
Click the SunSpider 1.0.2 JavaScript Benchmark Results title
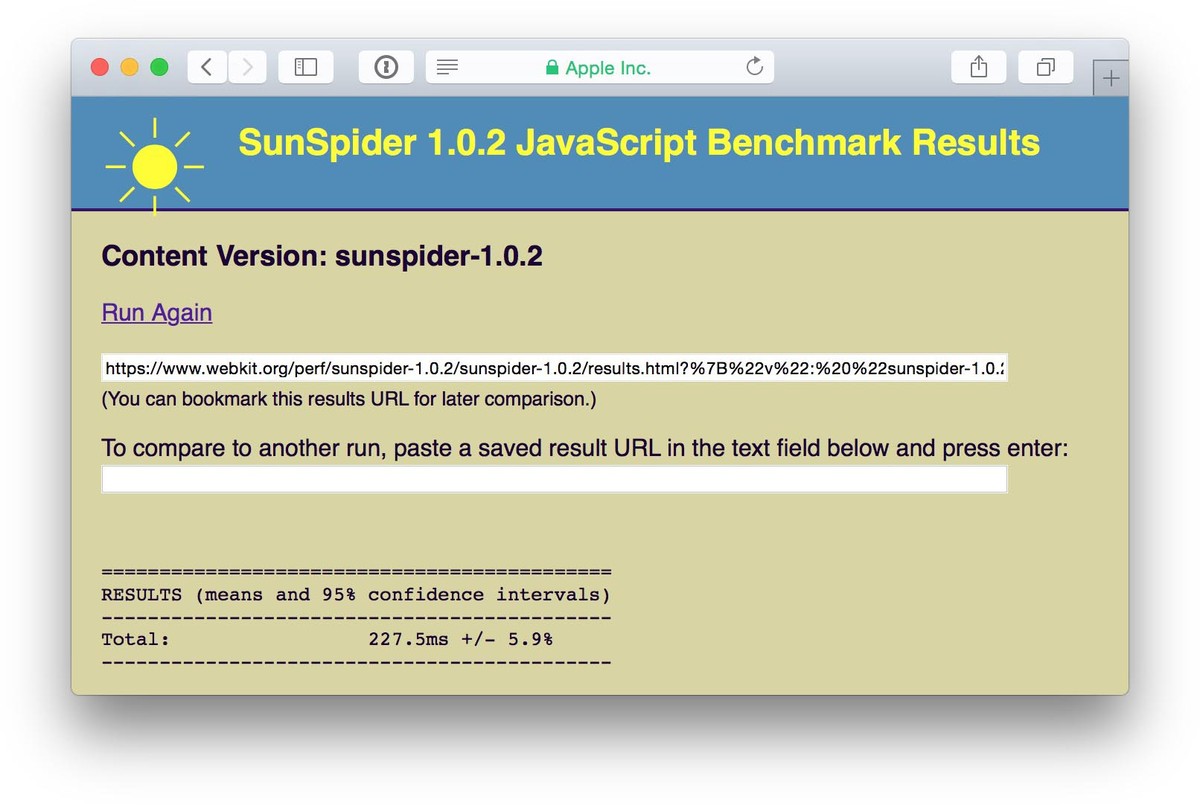tap(639, 143)
